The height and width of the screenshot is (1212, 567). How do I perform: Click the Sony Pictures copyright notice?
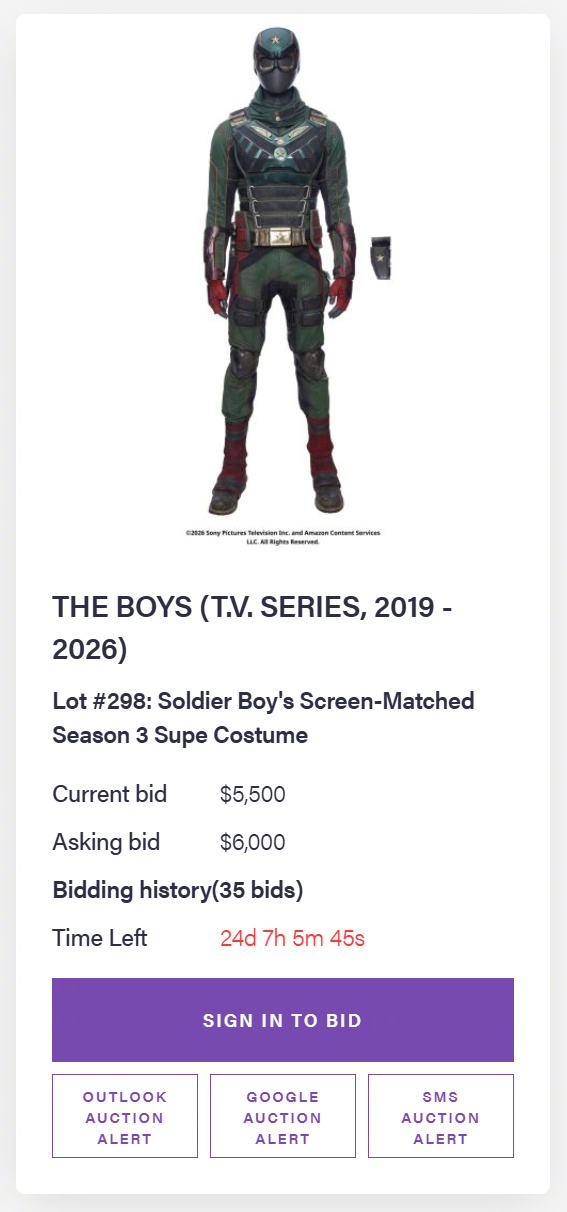(283, 537)
